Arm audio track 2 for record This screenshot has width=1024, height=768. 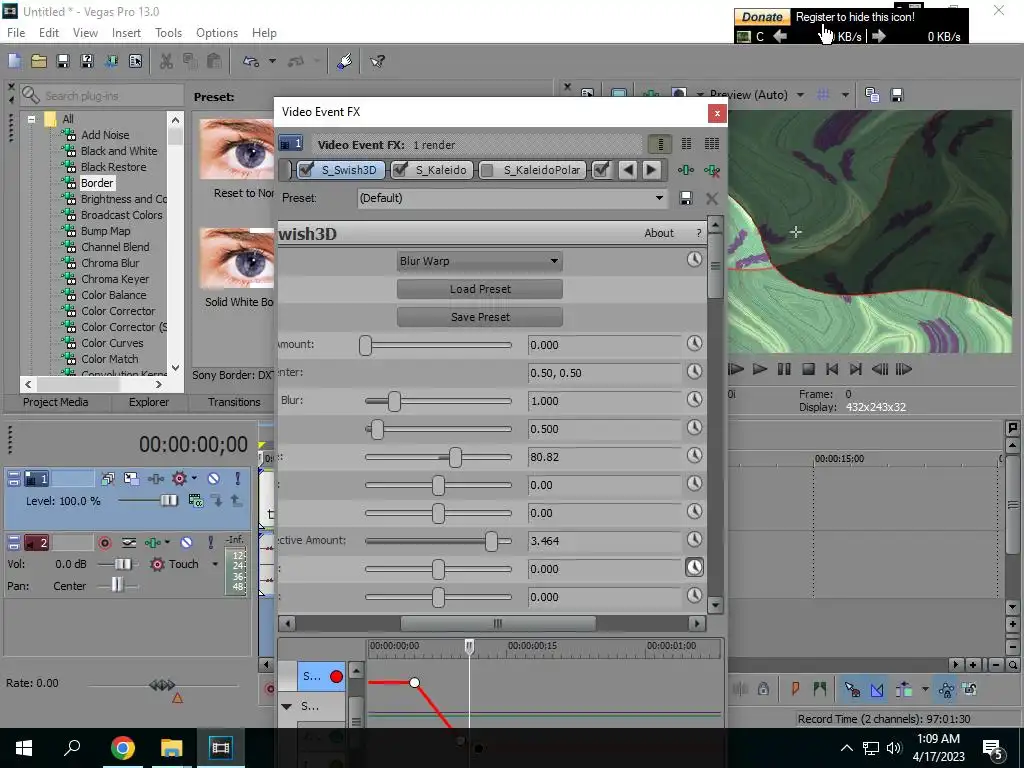[104, 543]
